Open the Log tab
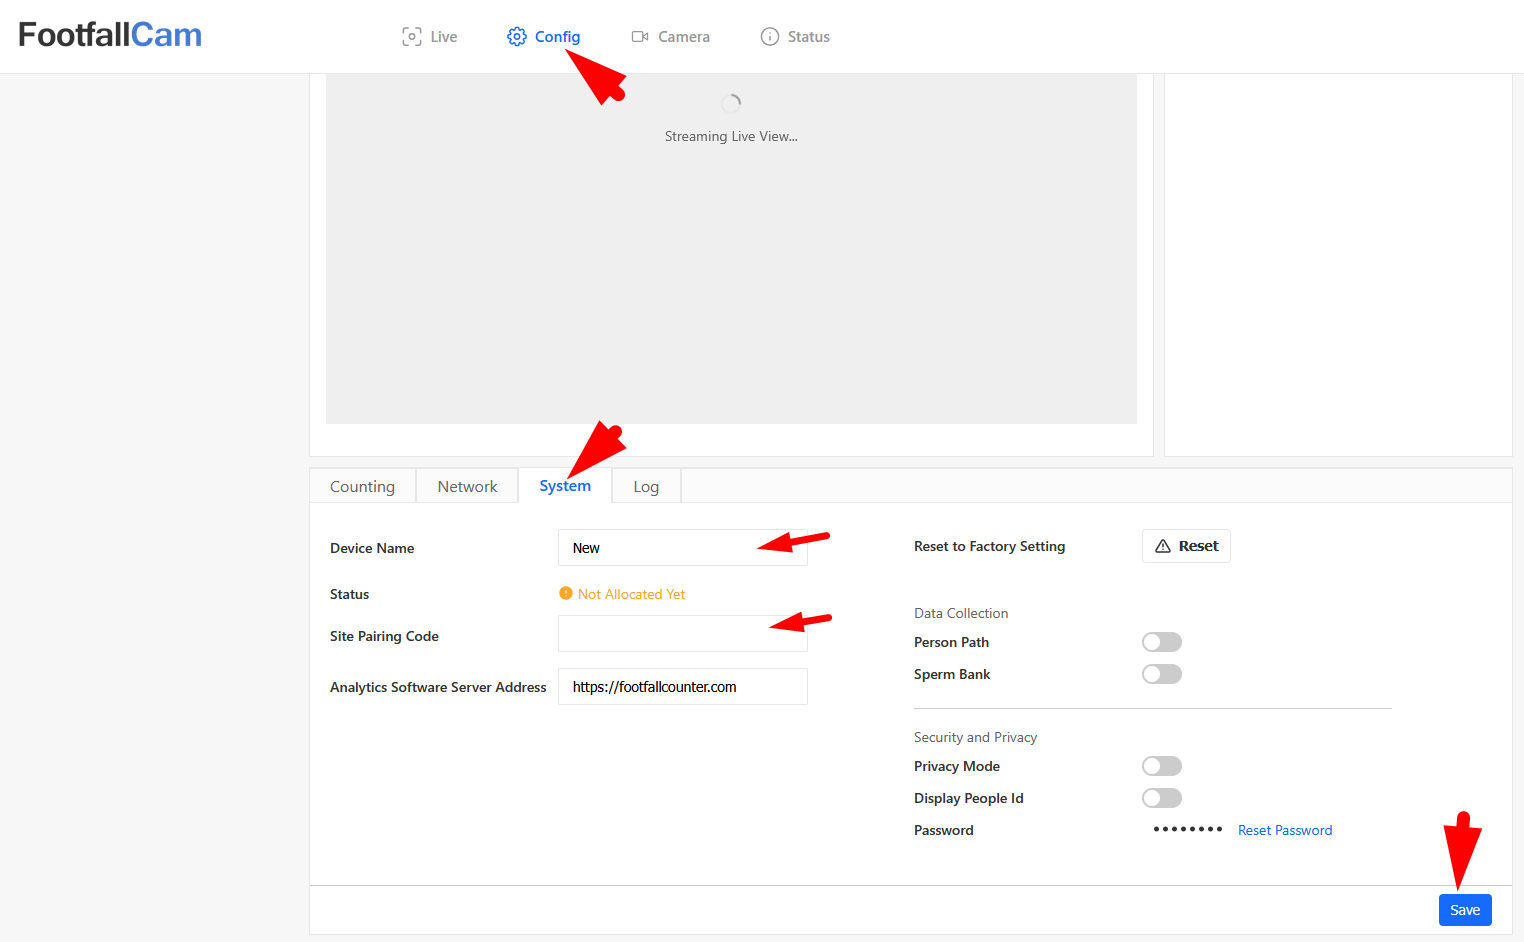Viewport: 1524px width, 942px height. point(646,487)
